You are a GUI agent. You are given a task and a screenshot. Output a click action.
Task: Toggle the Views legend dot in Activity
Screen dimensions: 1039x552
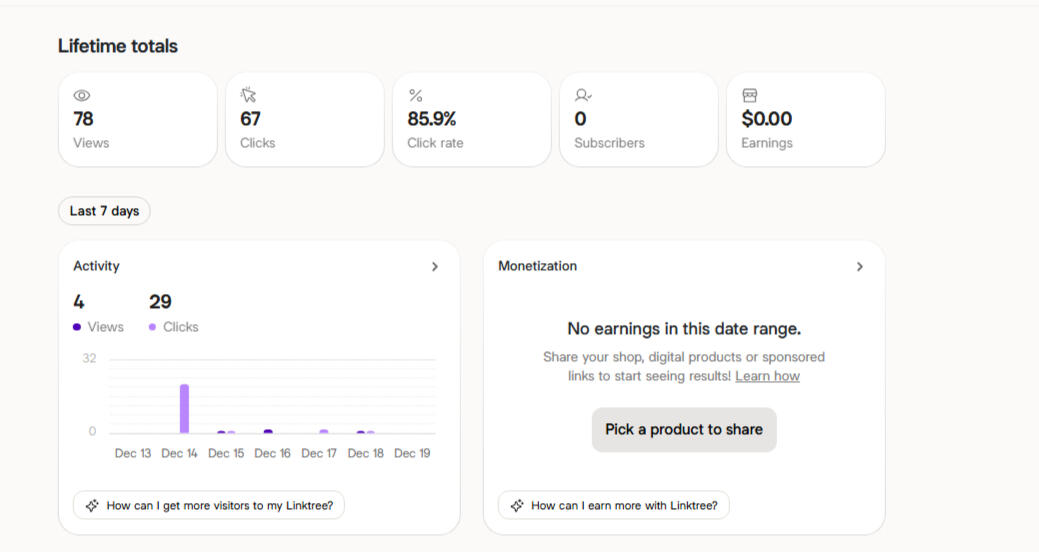[78, 327]
